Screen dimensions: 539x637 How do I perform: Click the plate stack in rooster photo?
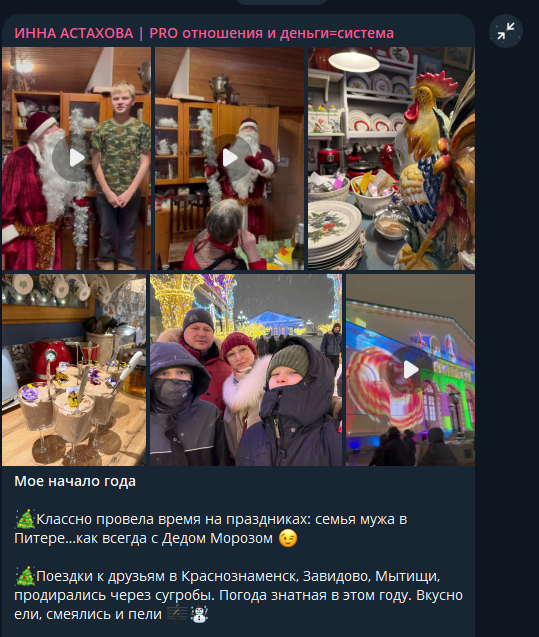tap(334, 236)
